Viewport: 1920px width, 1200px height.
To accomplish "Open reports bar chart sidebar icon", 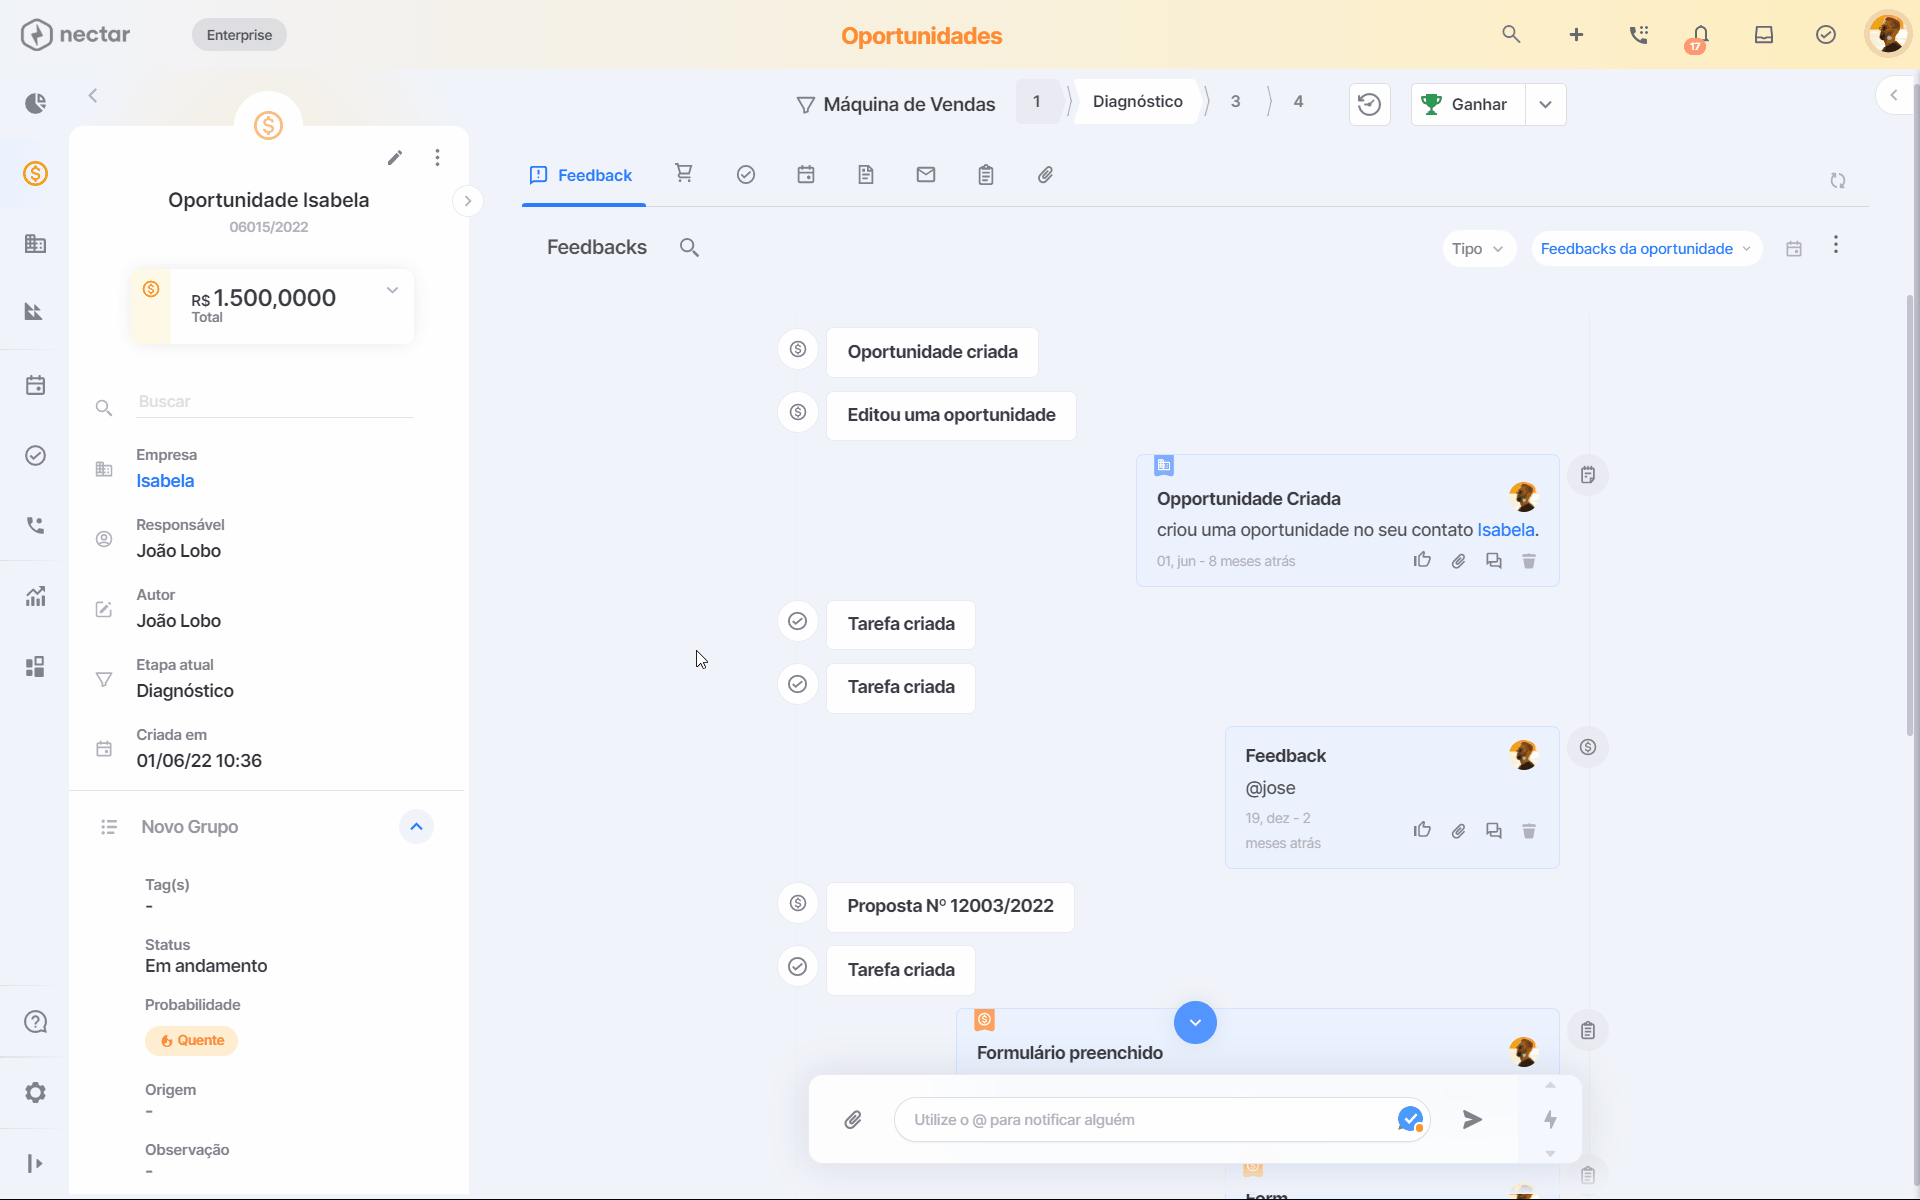I will [35, 597].
